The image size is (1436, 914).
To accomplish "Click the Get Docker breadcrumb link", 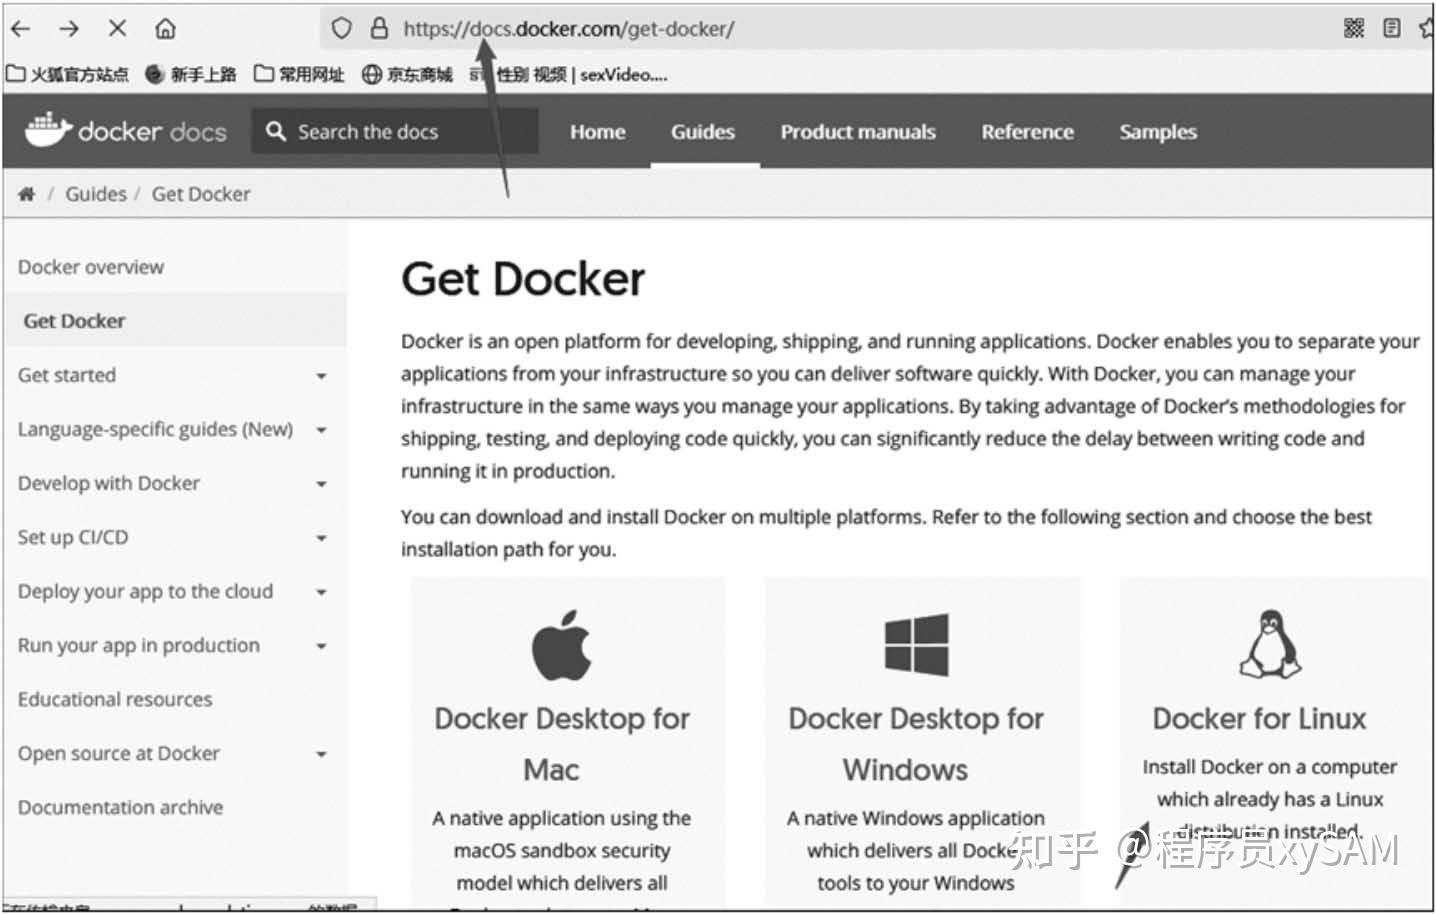I will (x=201, y=194).
